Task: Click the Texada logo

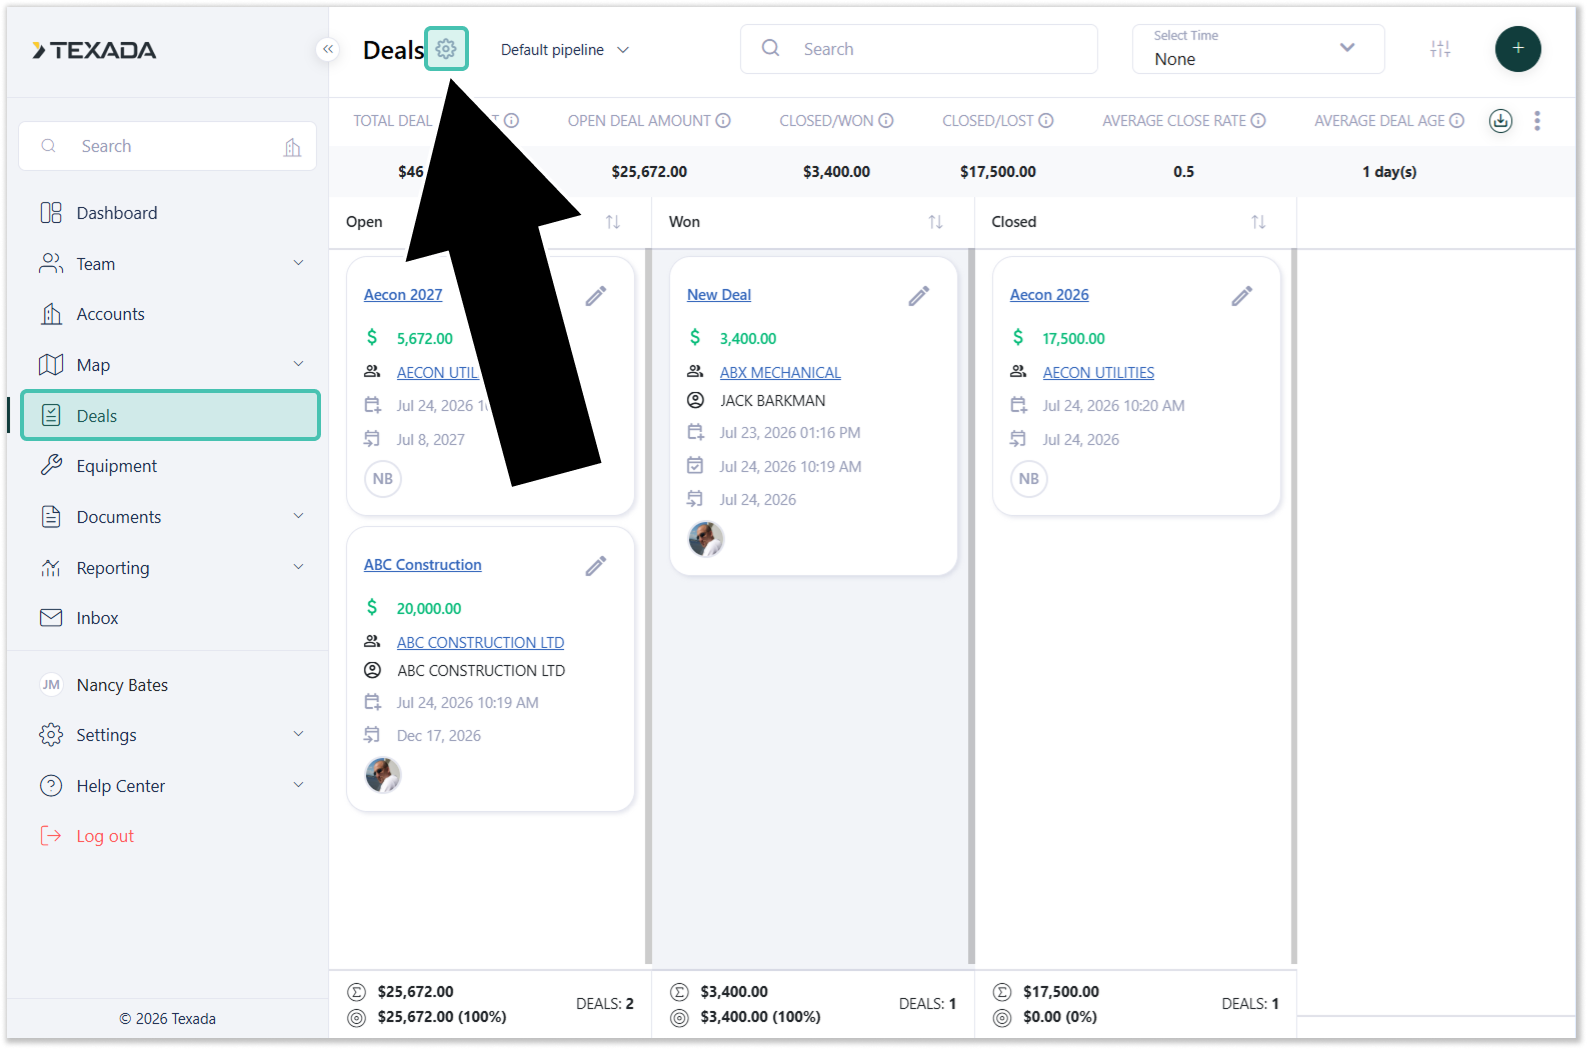Action: point(94,50)
